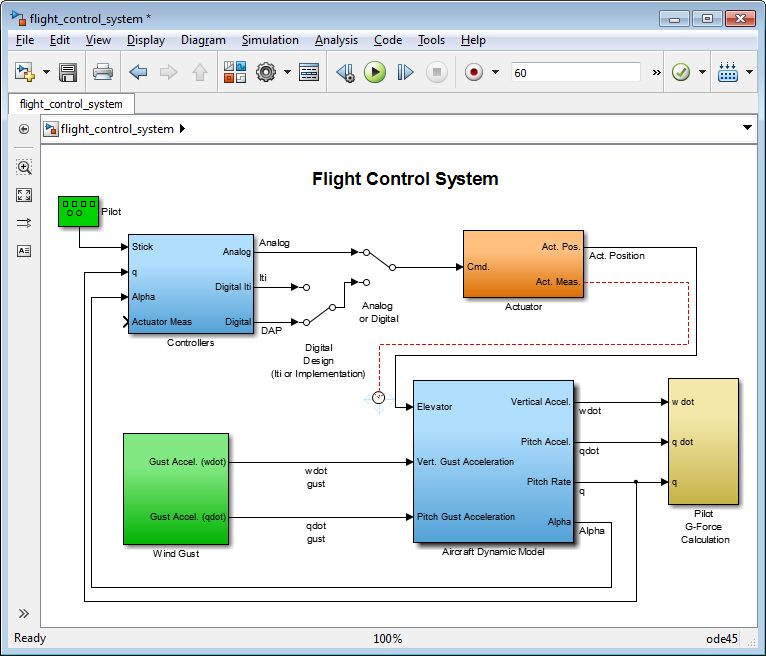
Task: Open the Simulation menu
Action: (270, 40)
